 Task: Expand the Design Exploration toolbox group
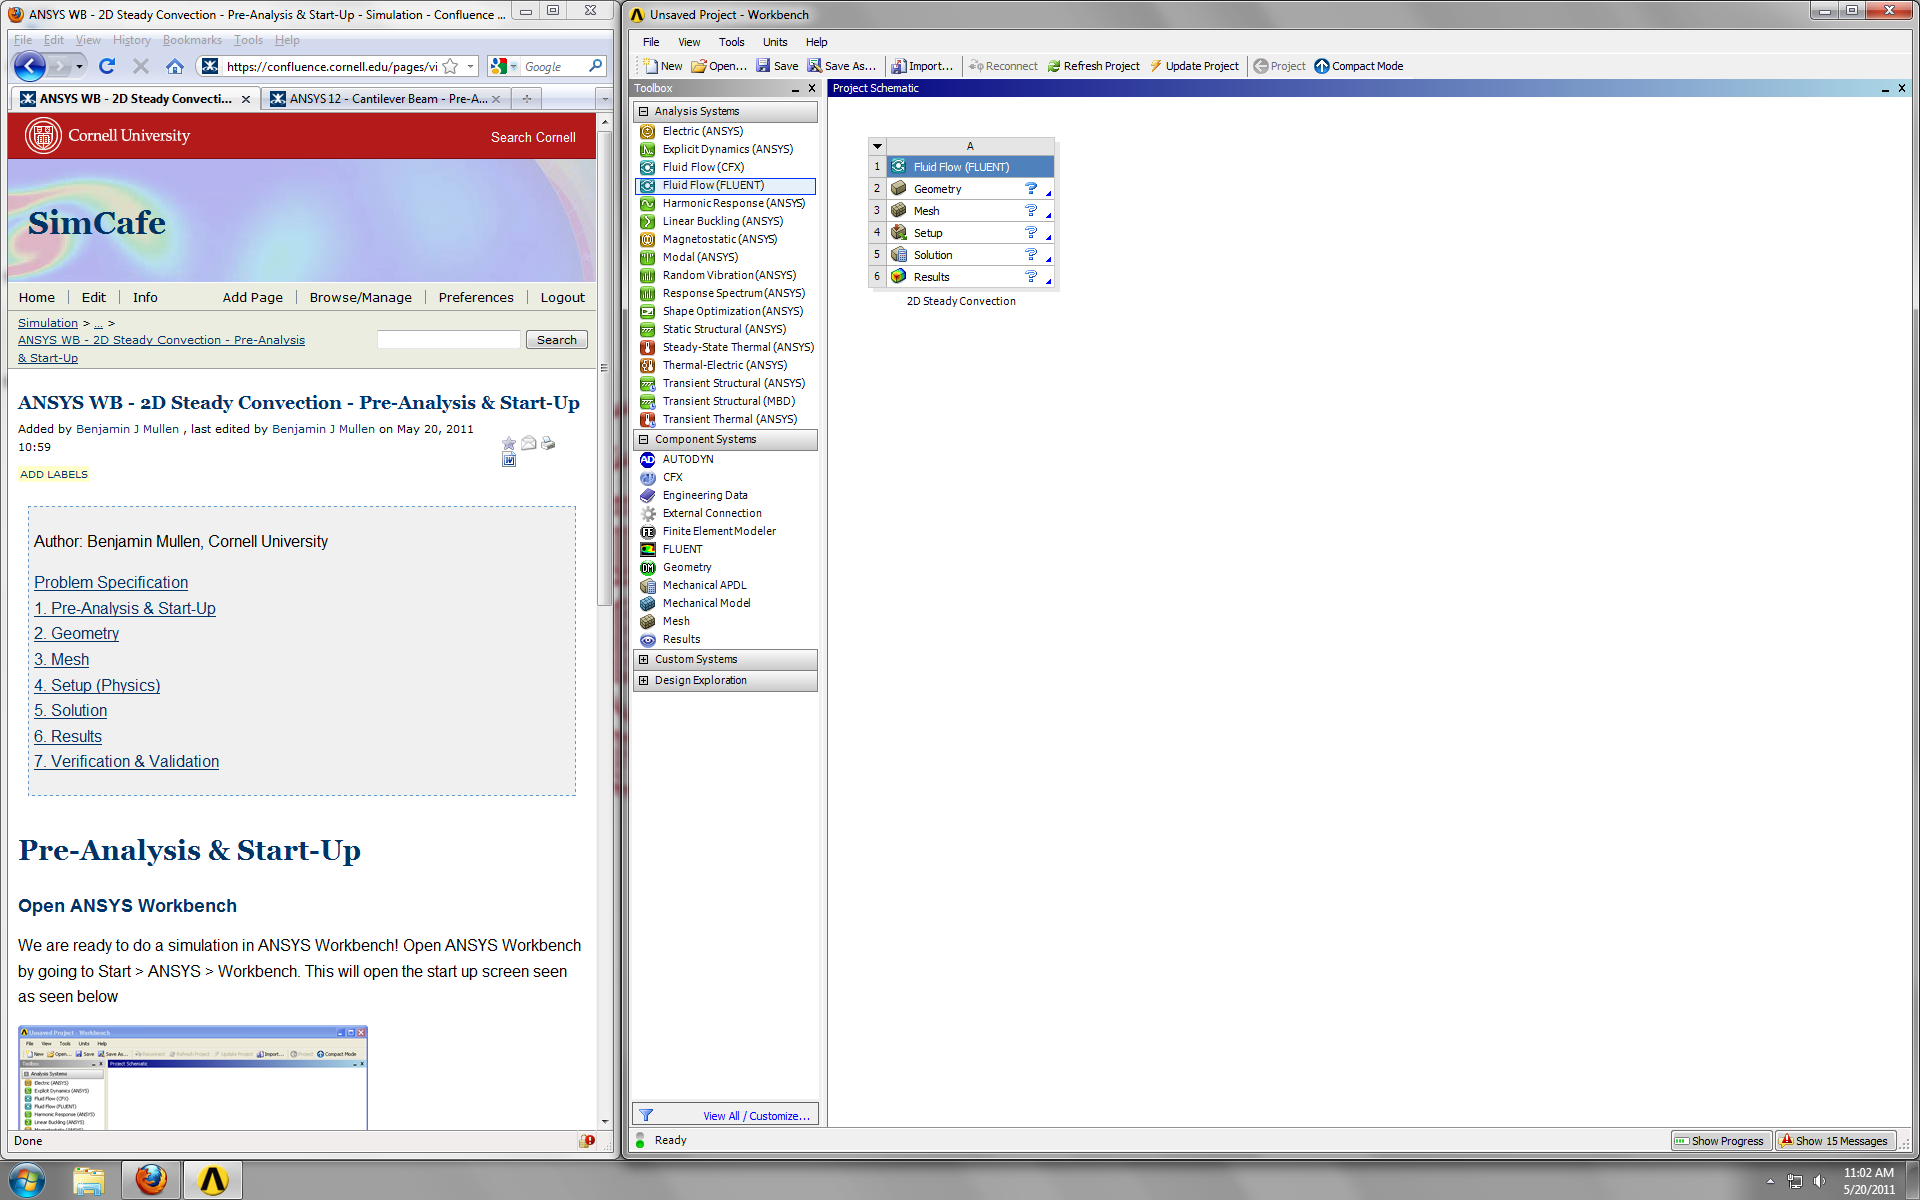point(643,680)
